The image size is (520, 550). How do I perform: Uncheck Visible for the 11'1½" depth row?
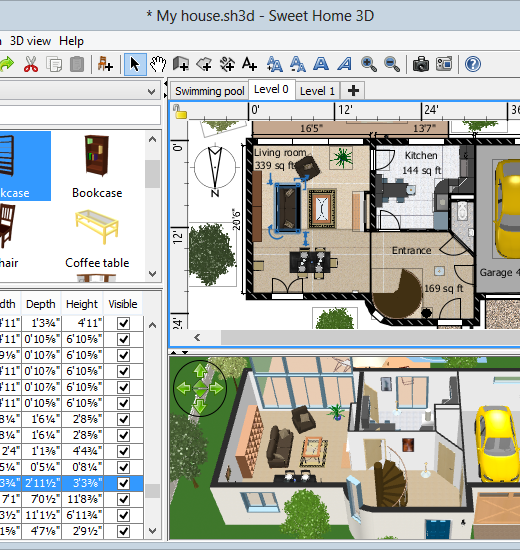124,515
